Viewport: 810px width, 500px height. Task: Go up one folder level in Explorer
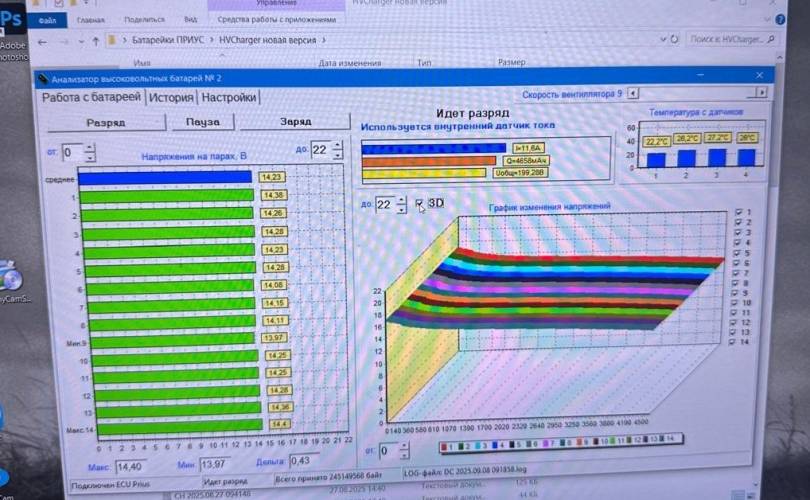(x=96, y=41)
